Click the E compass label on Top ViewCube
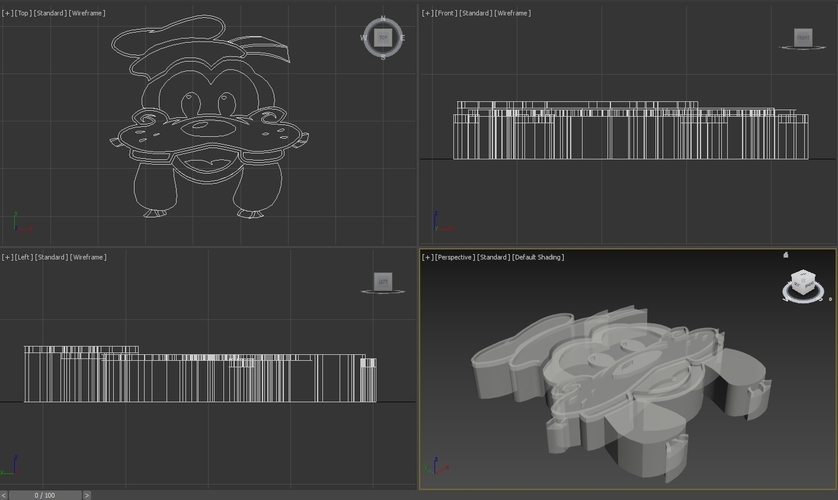This screenshot has width=838, height=500. [402, 38]
